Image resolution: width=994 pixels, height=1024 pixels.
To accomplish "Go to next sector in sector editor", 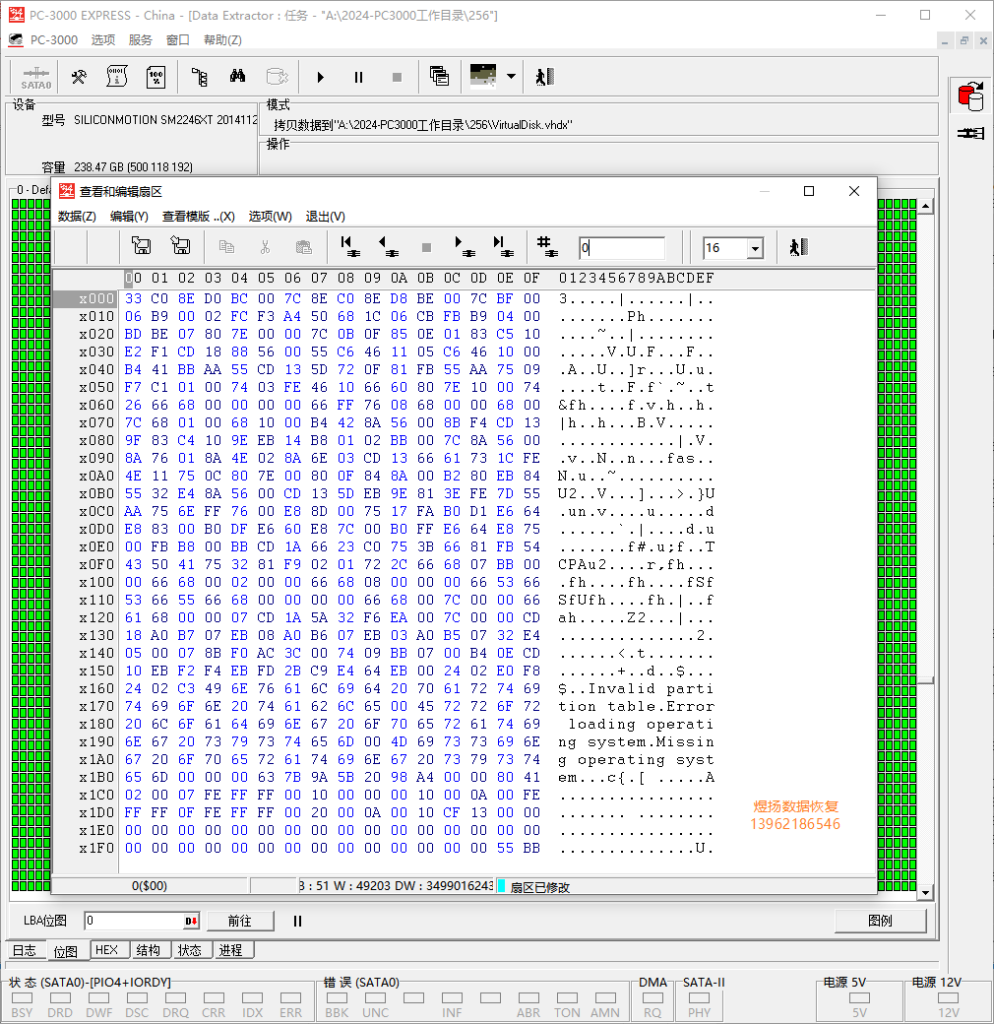I will point(464,247).
